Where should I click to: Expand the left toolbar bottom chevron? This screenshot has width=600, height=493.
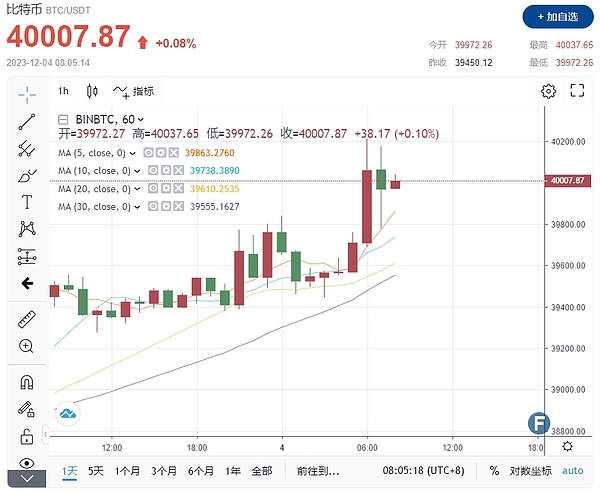(x=27, y=480)
